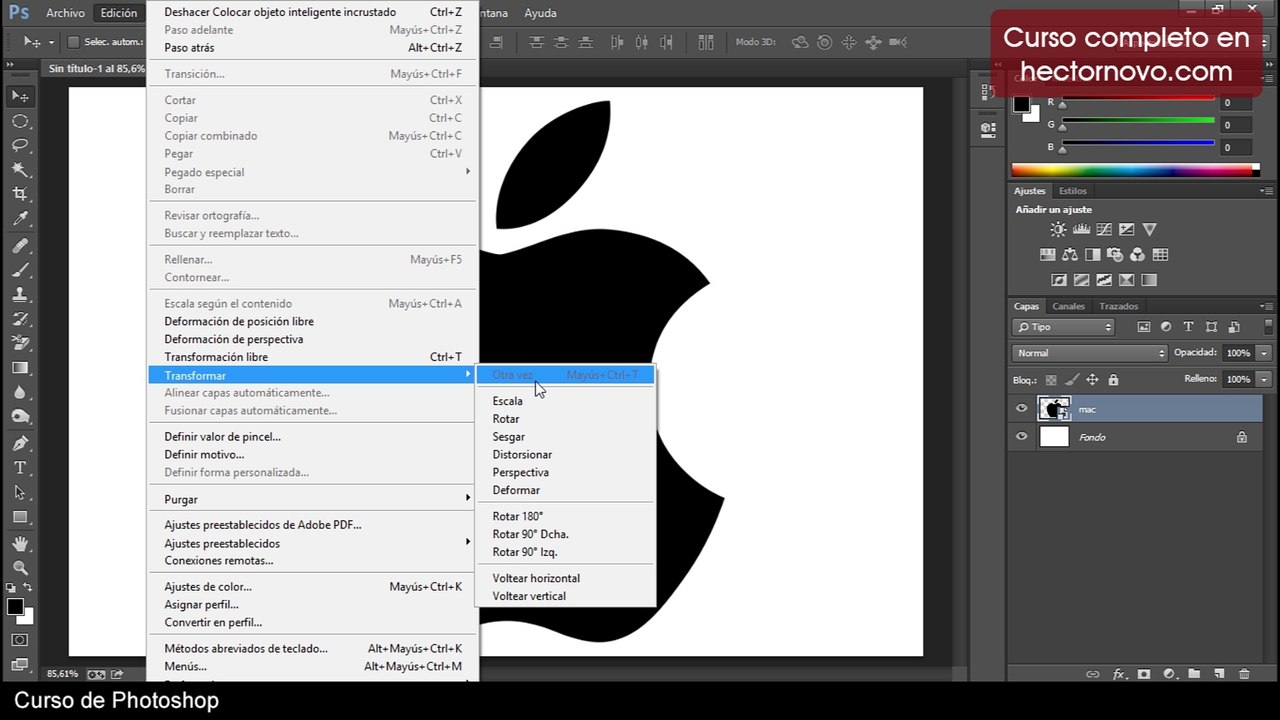This screenshot has height=720, width=1280.
Task: Expand the Pegado especial submenu
Action: coord(314,172)
